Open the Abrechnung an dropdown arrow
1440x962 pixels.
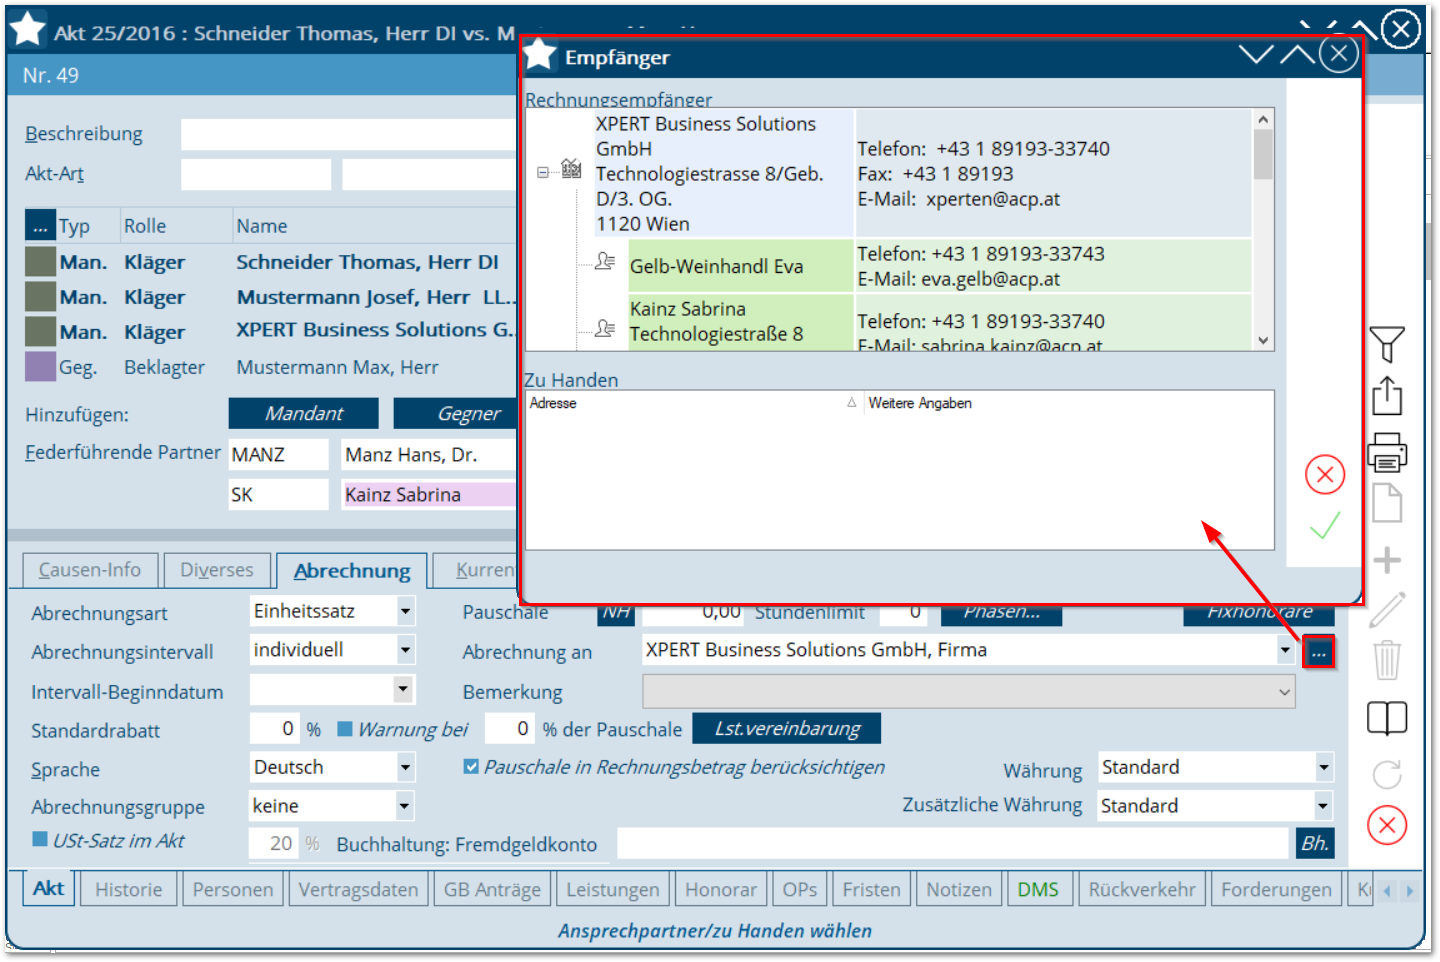[x=1285, y=651]
